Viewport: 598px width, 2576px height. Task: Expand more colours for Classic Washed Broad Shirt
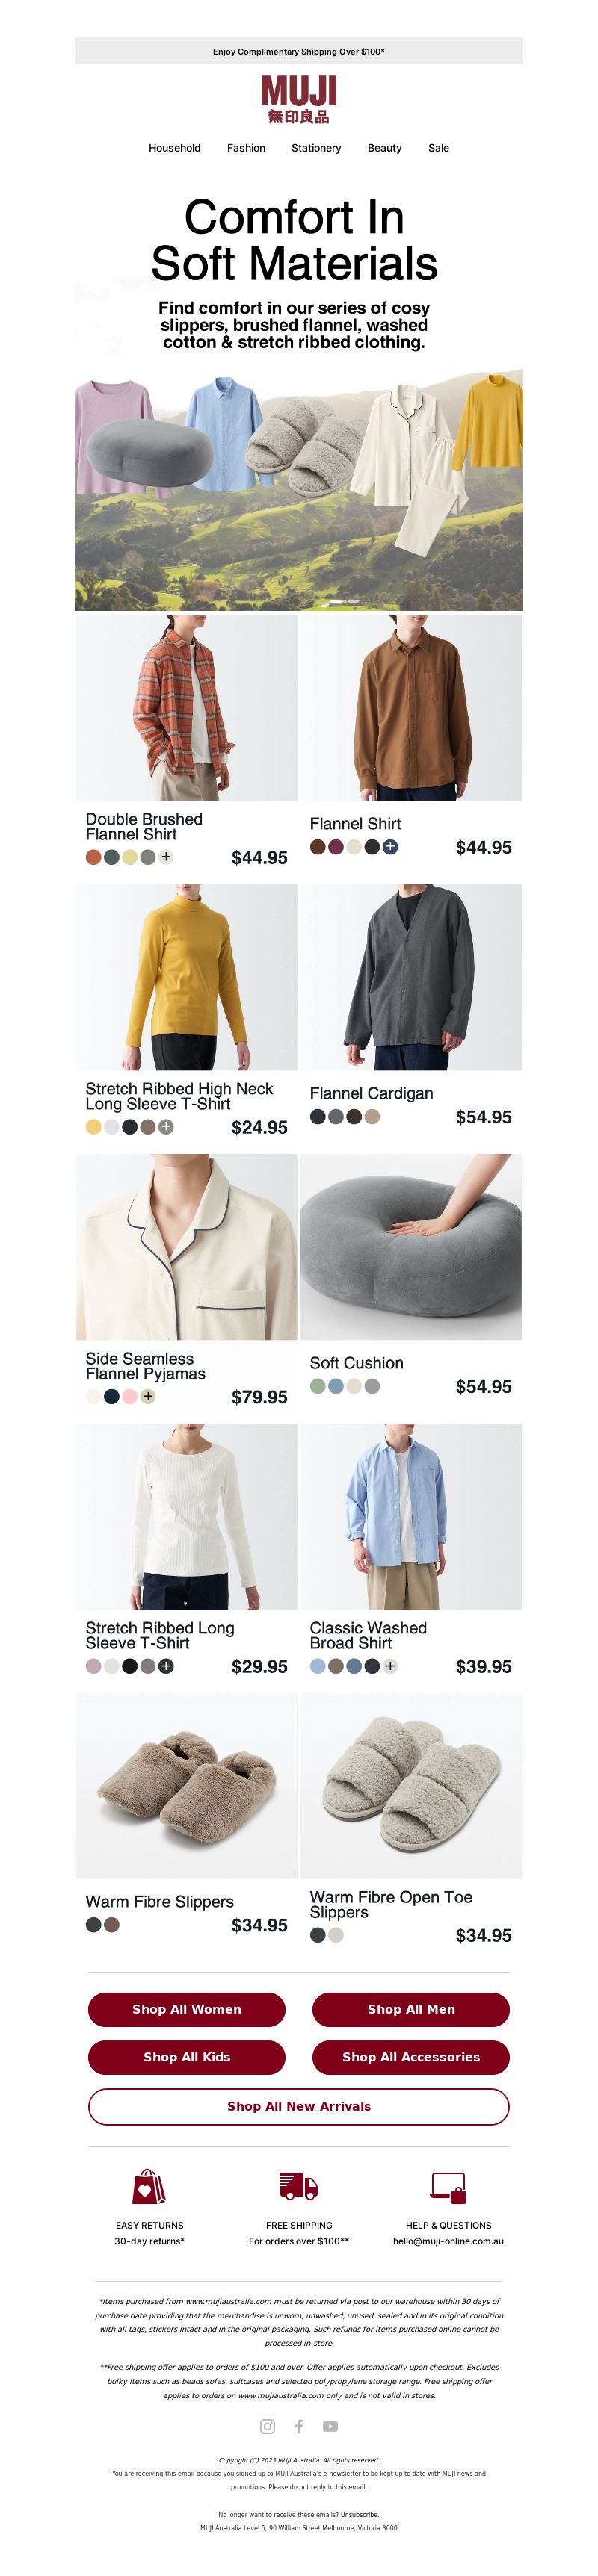pyautogui.click(x=390, y=1666)
